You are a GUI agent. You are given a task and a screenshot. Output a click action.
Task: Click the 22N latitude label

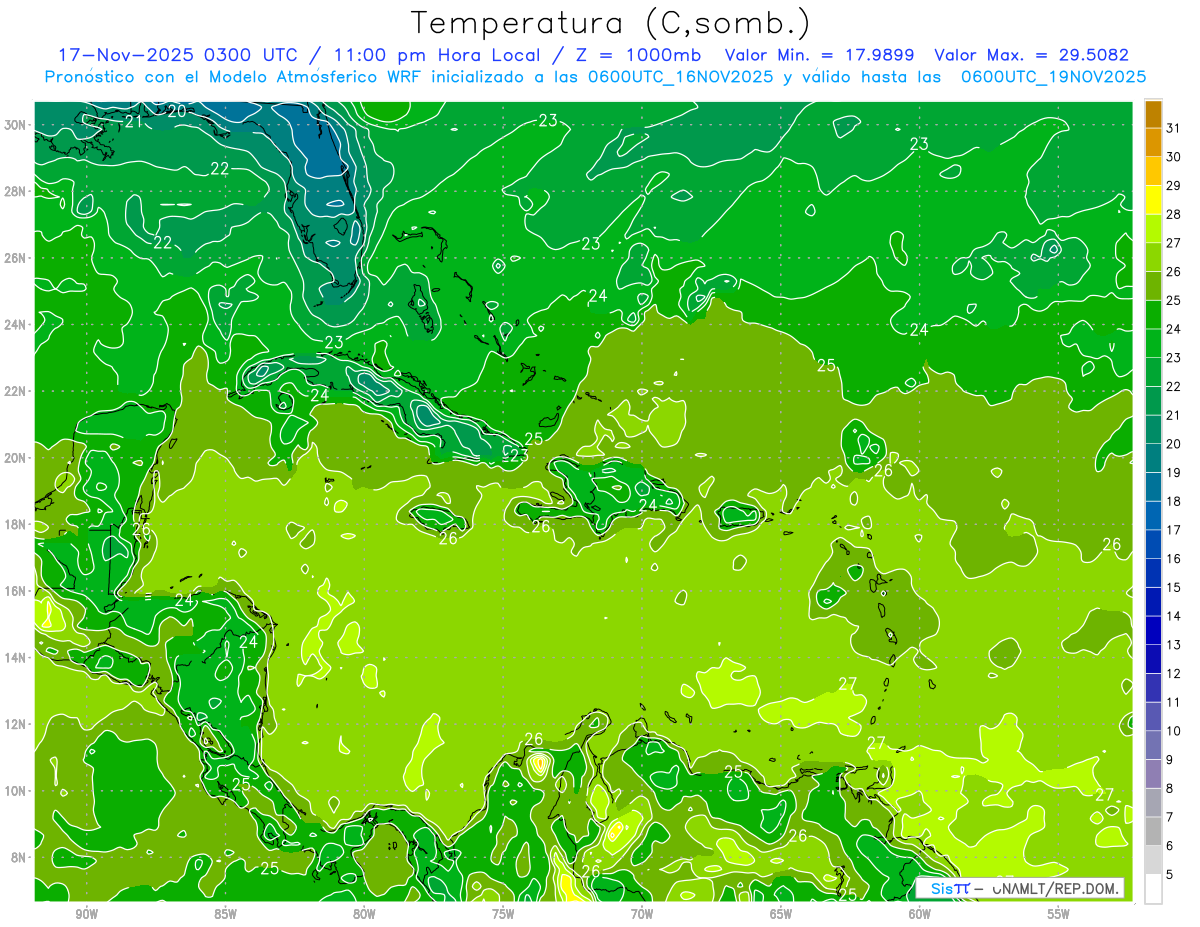click(16, 391)
